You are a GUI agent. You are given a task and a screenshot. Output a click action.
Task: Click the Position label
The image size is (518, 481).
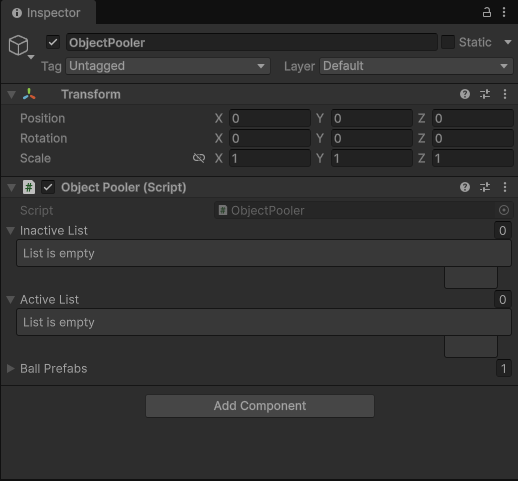[x=43, y=118]
